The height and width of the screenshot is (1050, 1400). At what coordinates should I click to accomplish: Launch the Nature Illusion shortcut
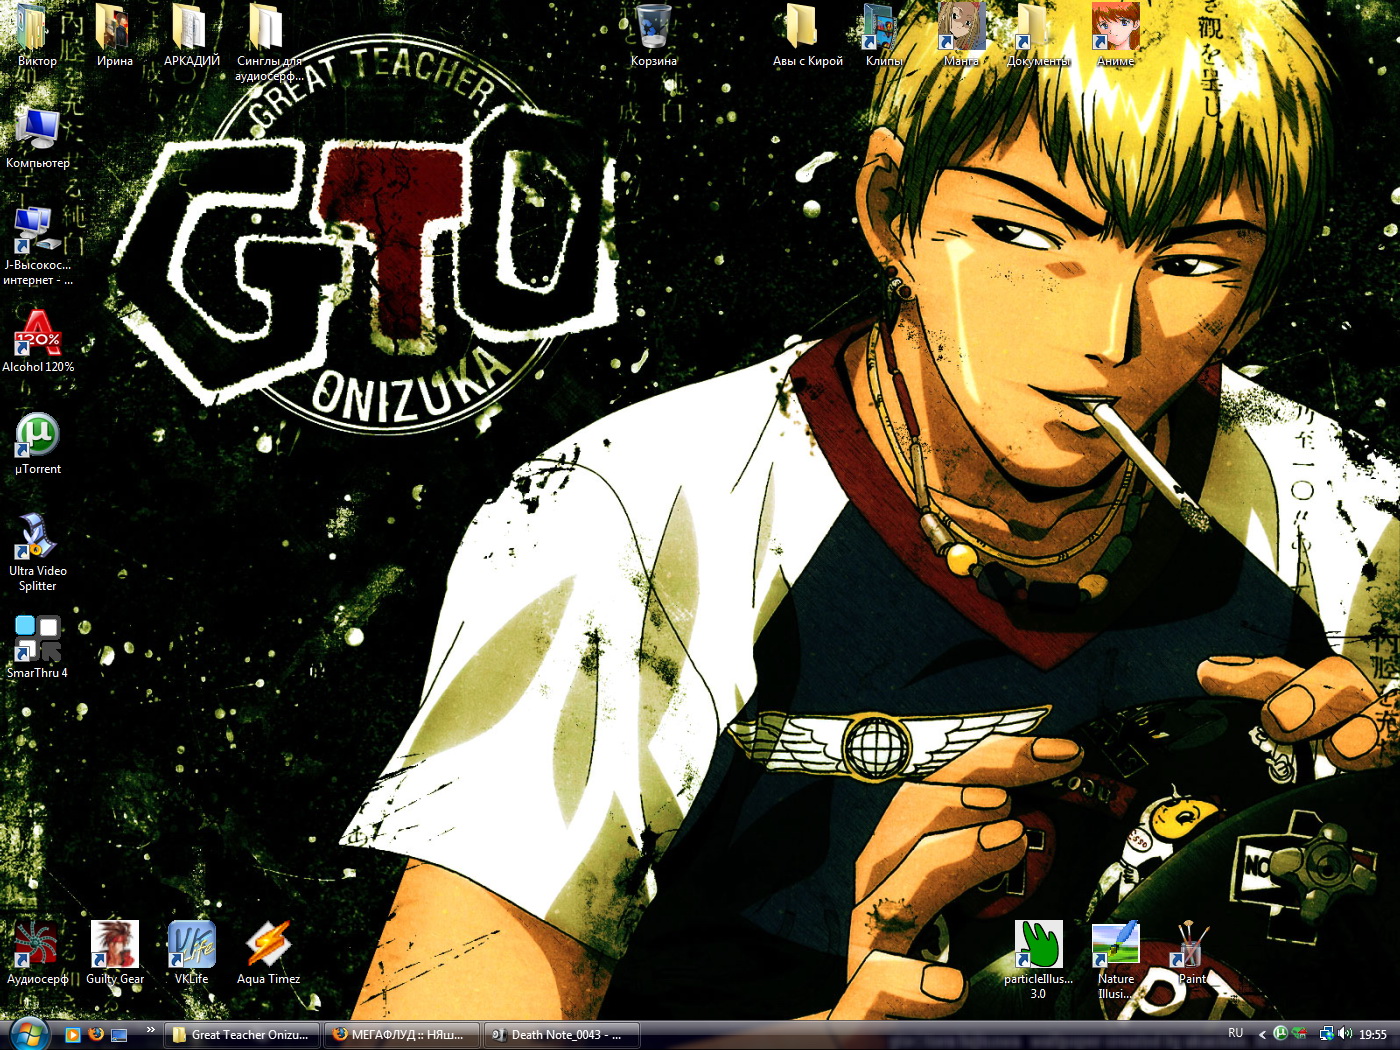click(x=1115, y=960)
